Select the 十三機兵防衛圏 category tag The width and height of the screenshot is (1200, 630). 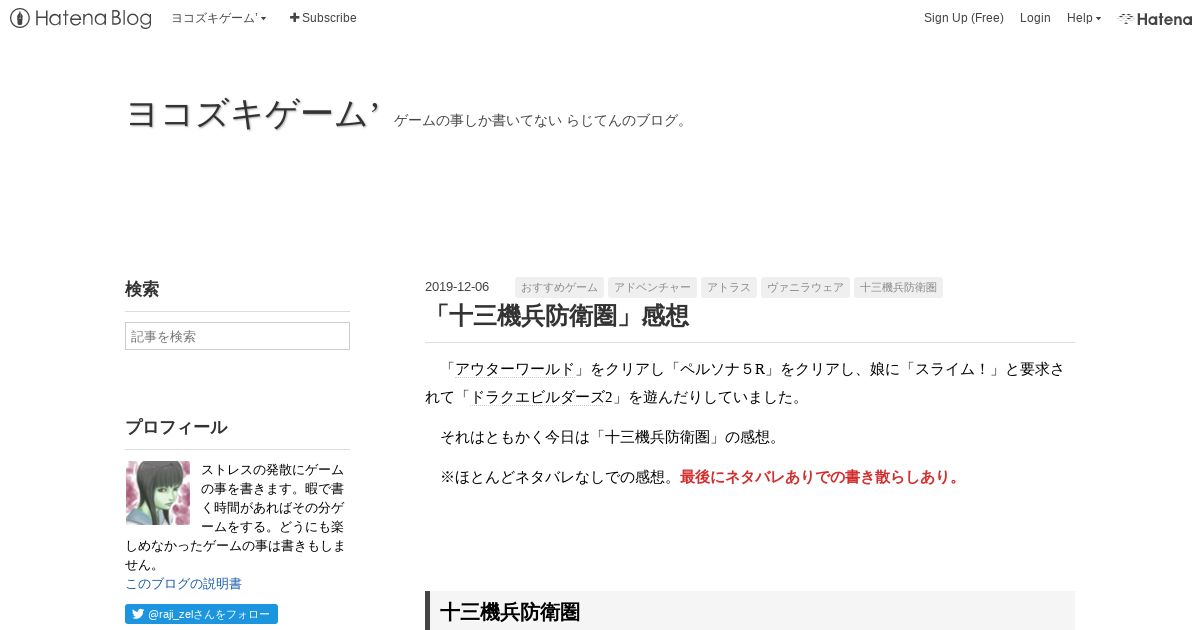tap(898, 287)
